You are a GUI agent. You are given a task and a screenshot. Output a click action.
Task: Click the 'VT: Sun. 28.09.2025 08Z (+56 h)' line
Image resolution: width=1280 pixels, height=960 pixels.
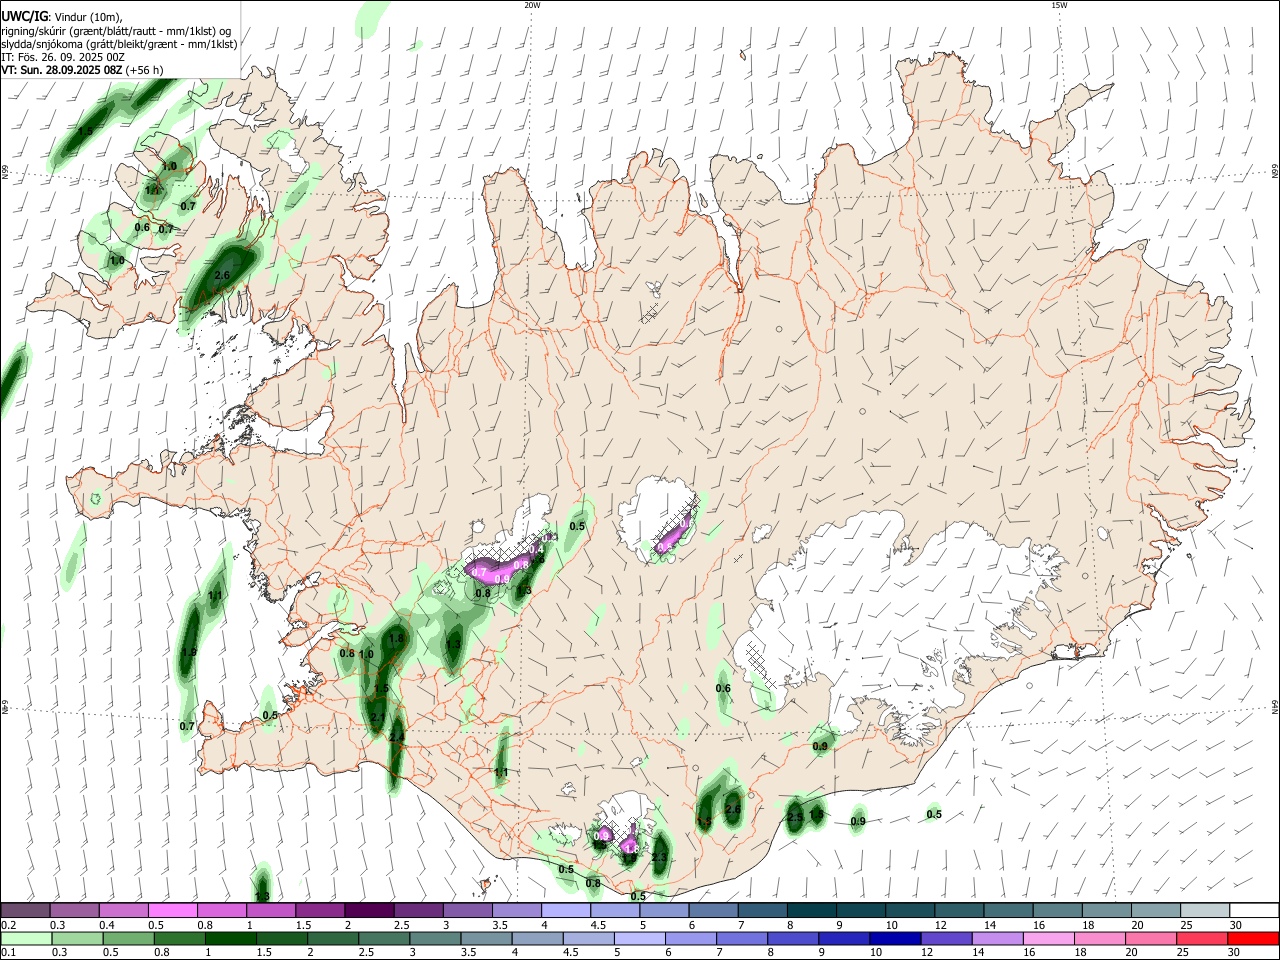click(82, 70)
